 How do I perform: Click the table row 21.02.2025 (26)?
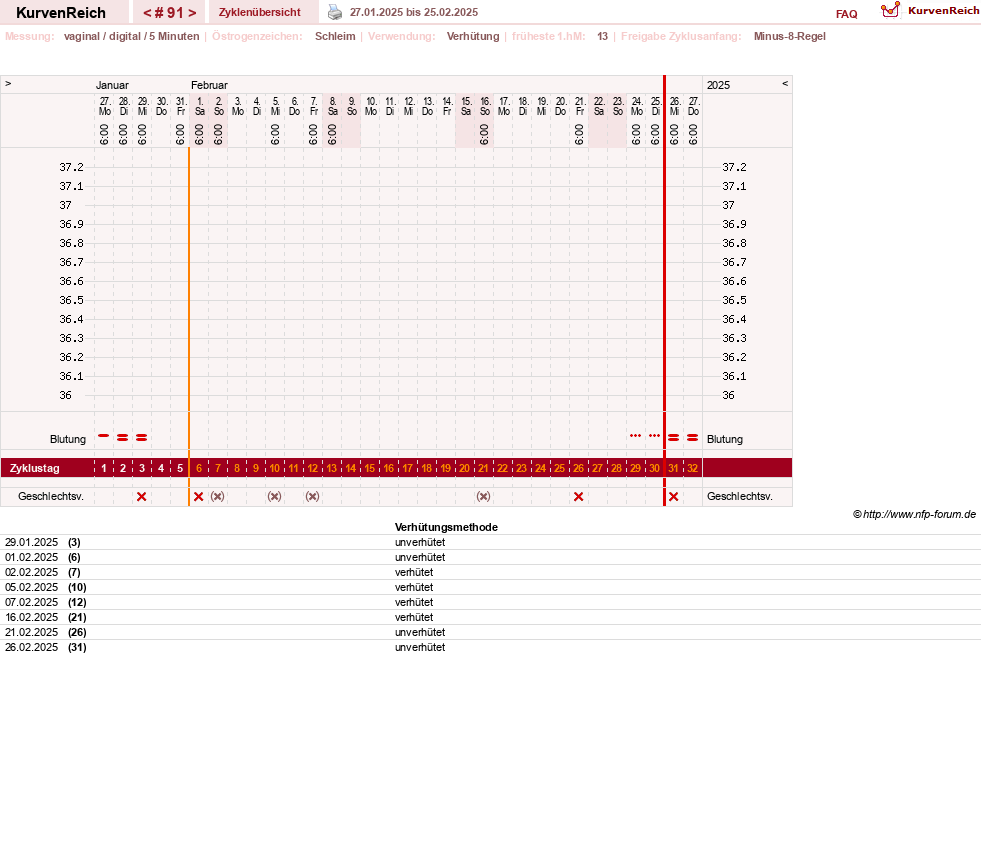490,633
